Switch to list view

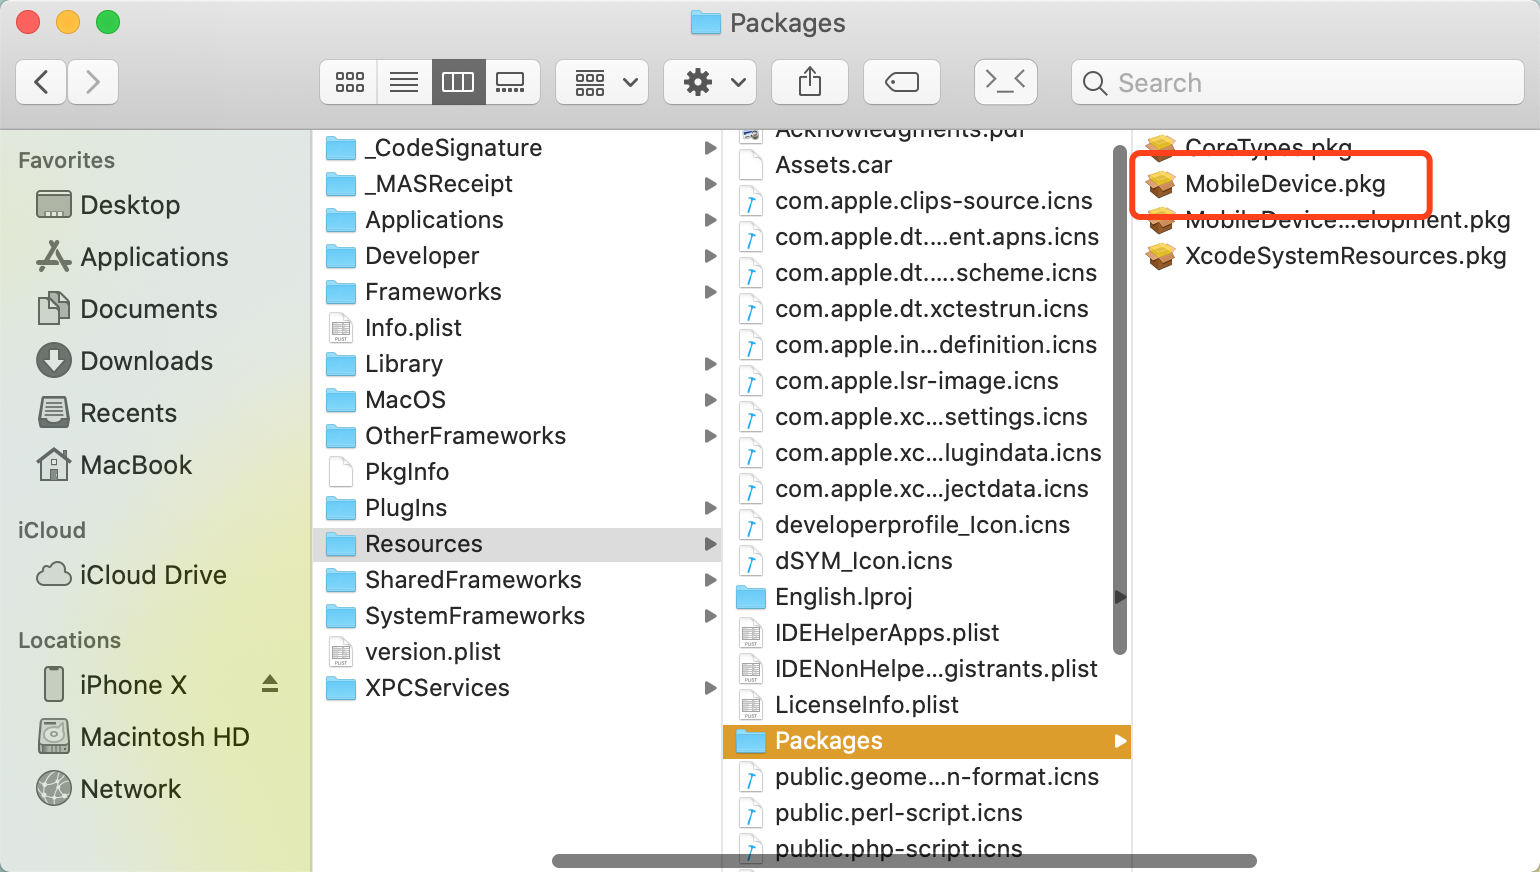[x=404, y=82]
